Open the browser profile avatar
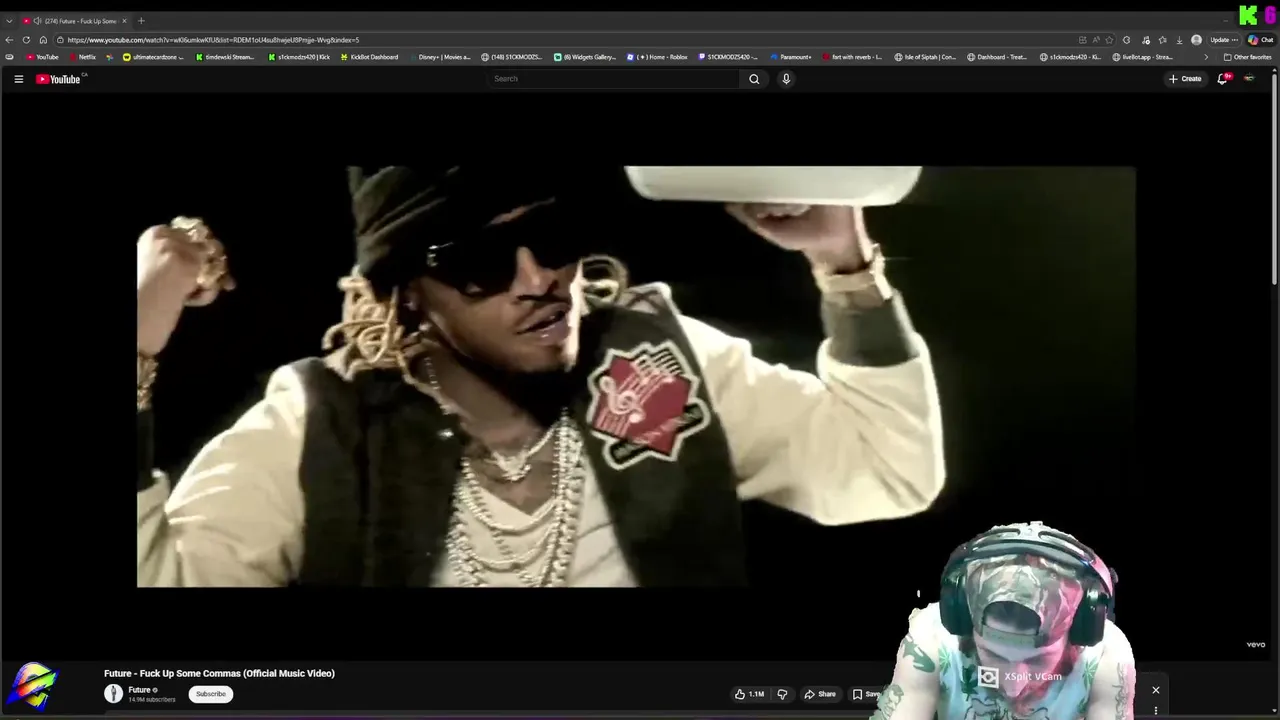Screen dimensions: 1280x720 tap(1196, 40)
